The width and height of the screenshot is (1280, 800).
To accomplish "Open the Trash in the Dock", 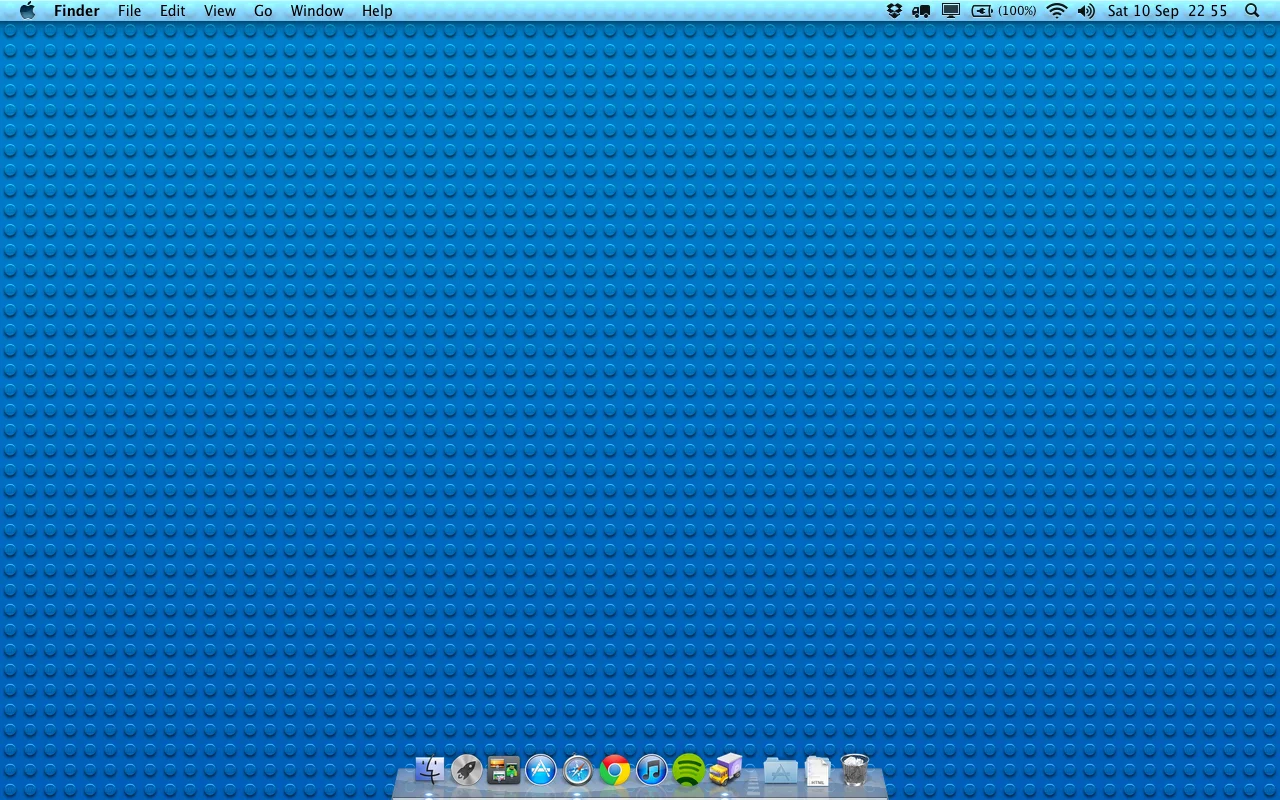I will [855, 770].
